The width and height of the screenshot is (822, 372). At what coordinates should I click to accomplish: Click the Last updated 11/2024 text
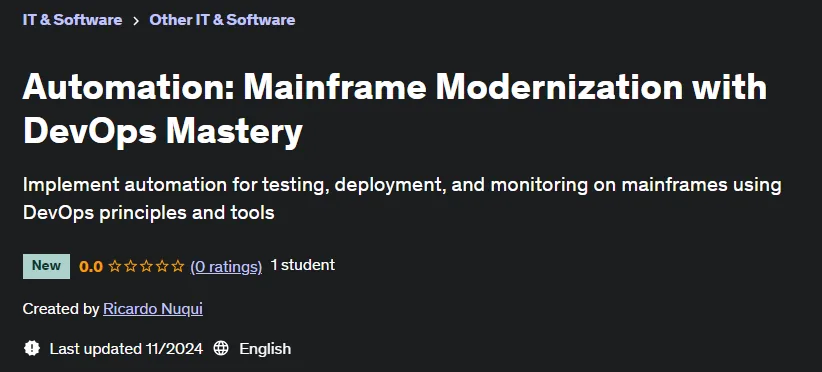coord(126,348)
